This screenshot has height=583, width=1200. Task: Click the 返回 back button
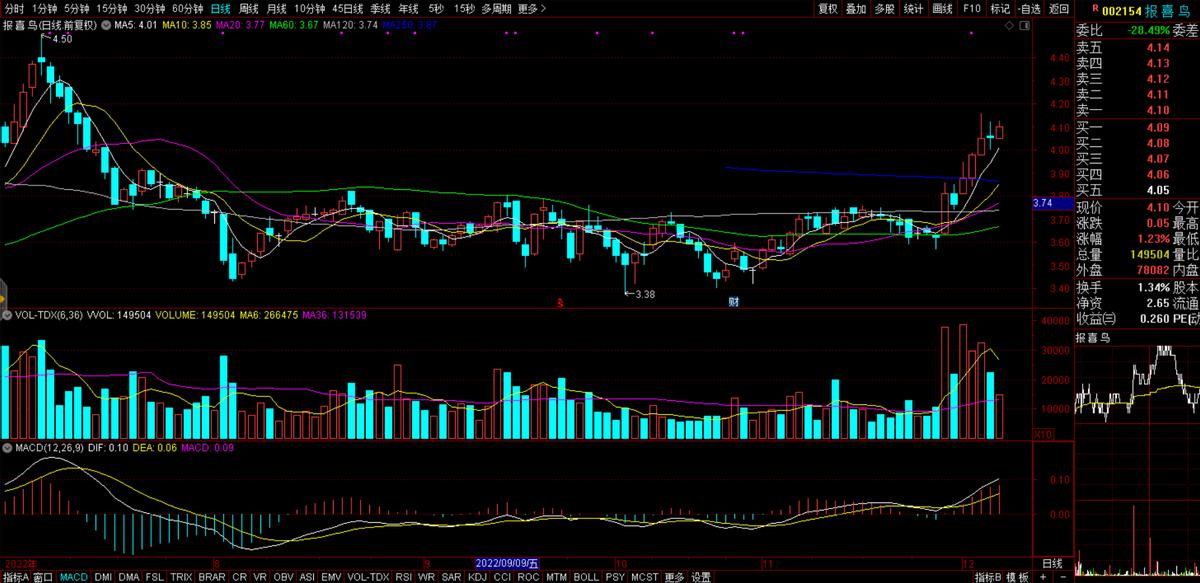point(1059,8)
